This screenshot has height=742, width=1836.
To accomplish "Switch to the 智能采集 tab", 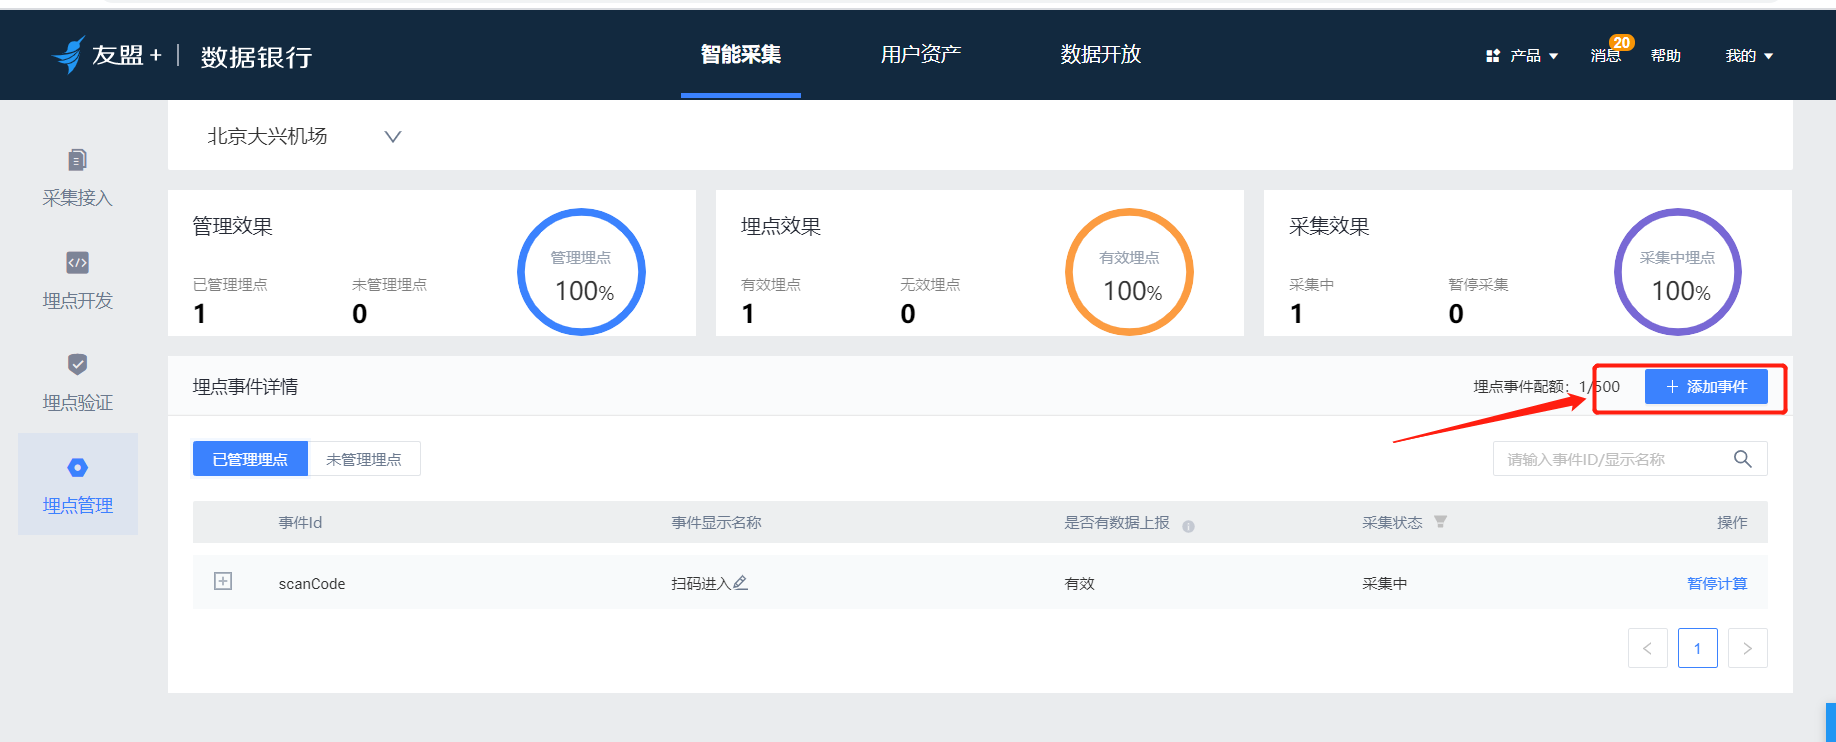I will 741,54.
